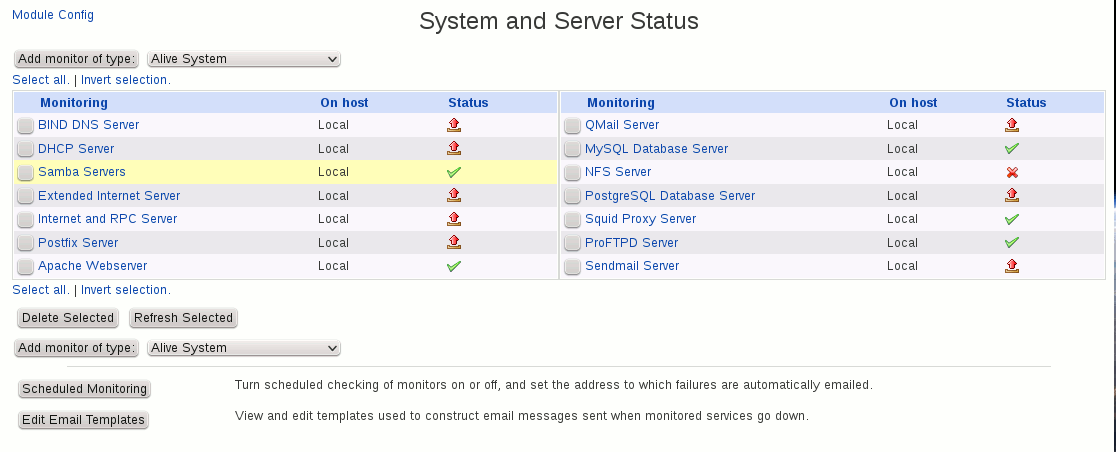1116x452 pixels.
Task: Open the Samba Servers monitor
Action: pos(82,172)
